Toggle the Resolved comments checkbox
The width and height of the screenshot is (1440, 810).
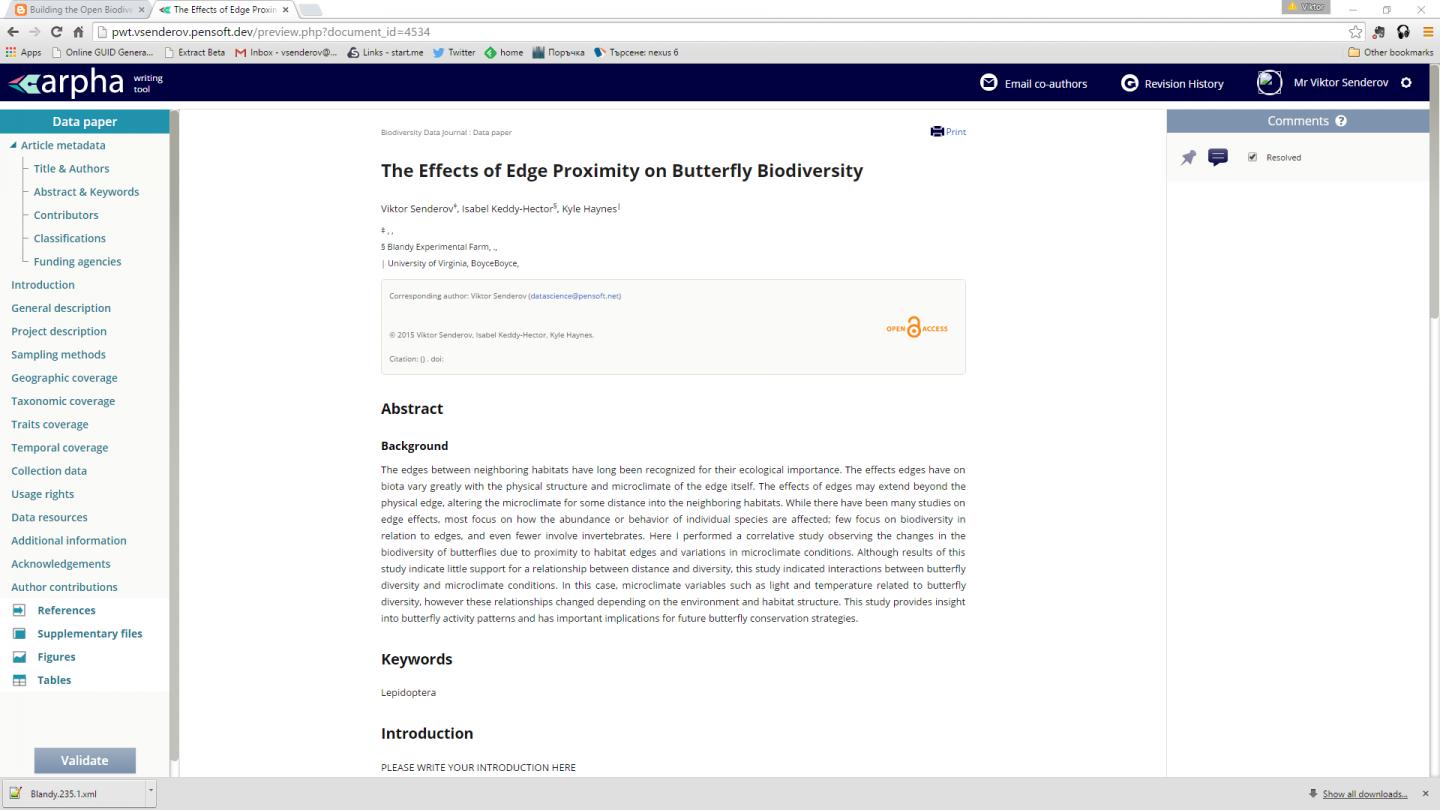(x=1252, y=157)
